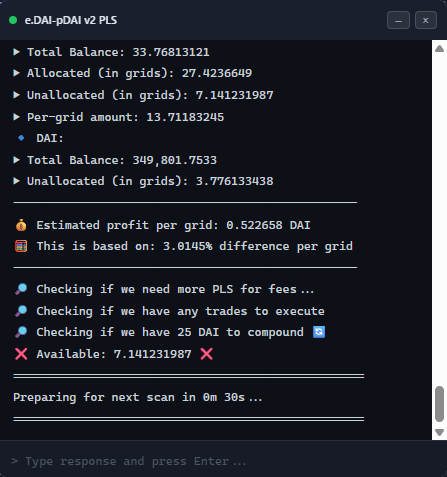This screenshot has height=477, width=447.
Task: Click This is based on: 3.0145% difference line
Action: click(194, 247)
